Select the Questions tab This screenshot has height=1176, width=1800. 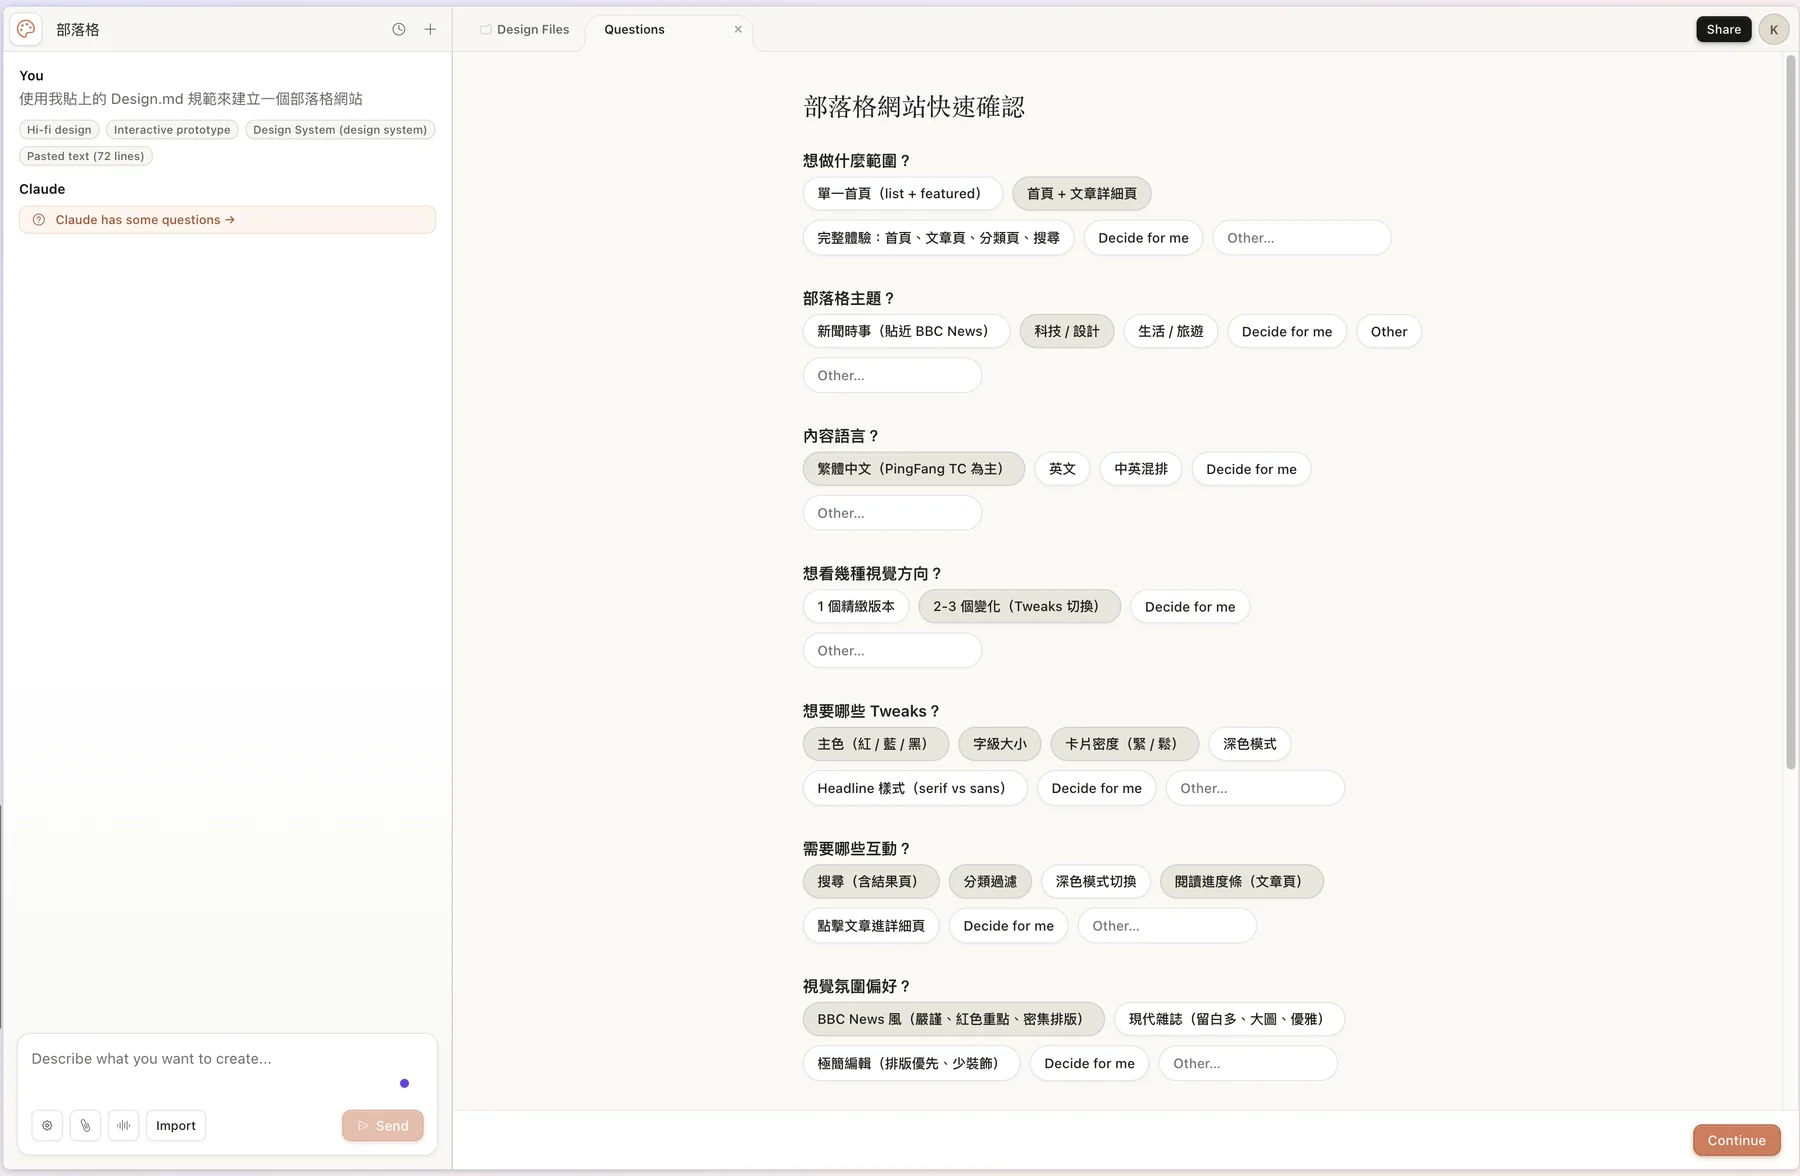click(x=634, y=29)
